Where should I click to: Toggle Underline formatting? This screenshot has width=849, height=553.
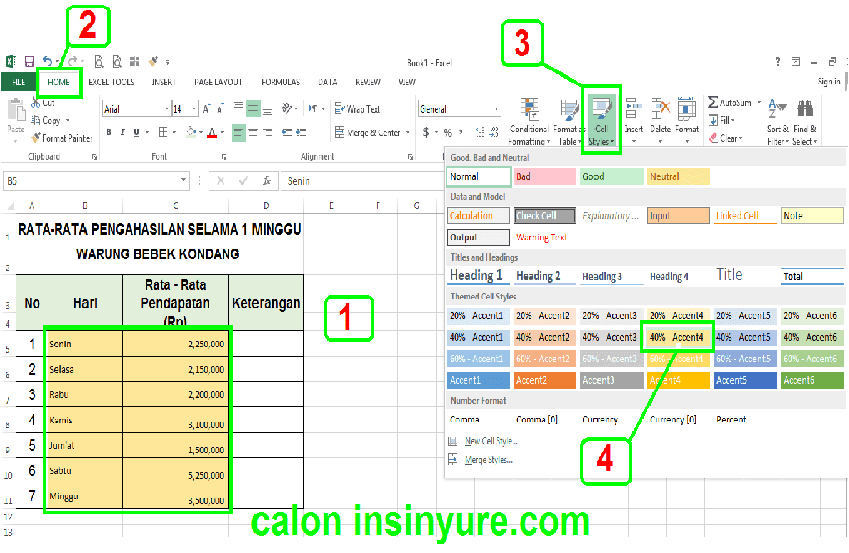(x=136, y=132)
